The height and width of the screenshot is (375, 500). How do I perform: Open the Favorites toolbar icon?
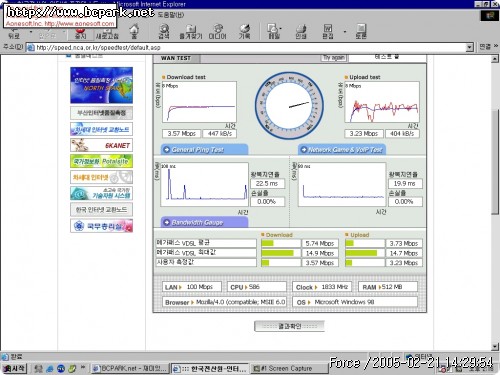point(191,31)
